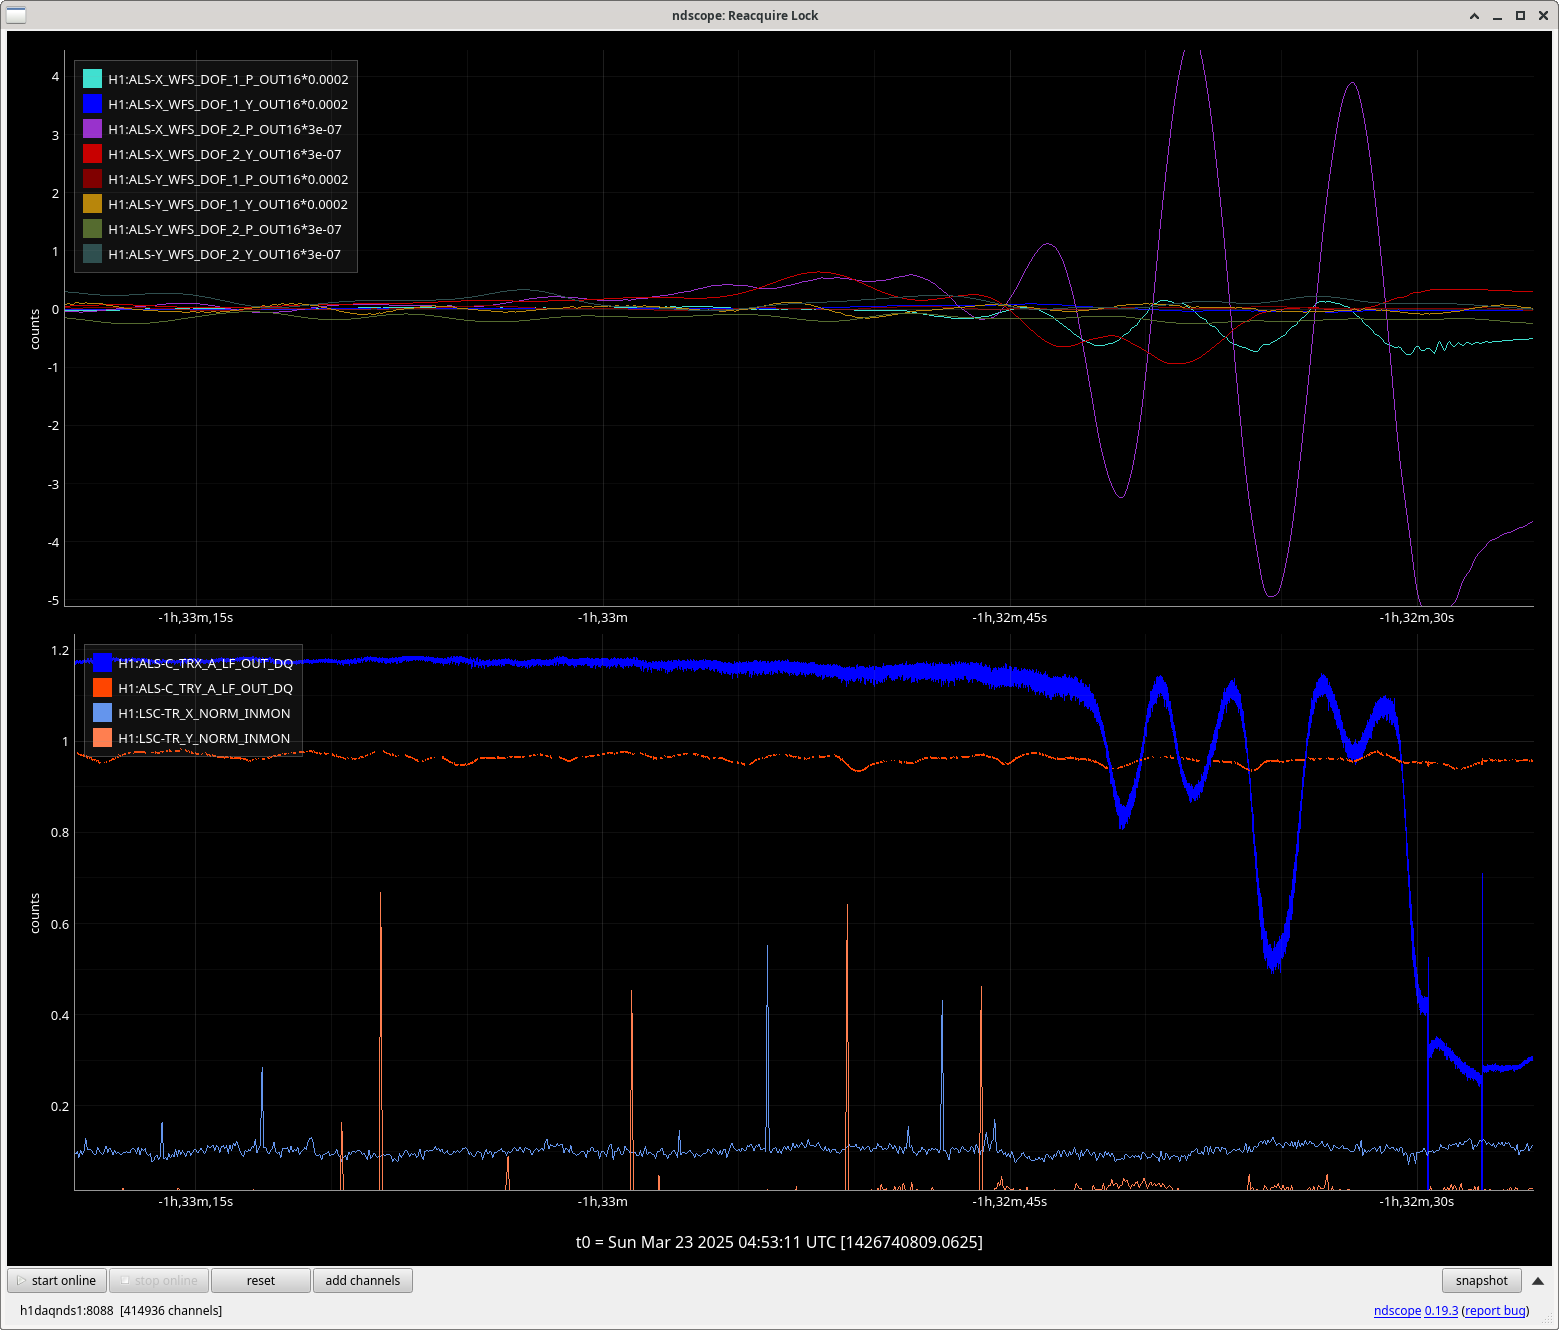Click the ndscope: Reacquire Lock title text
The height and width of the screenshot is (1330, 1559).
(745, 15)
